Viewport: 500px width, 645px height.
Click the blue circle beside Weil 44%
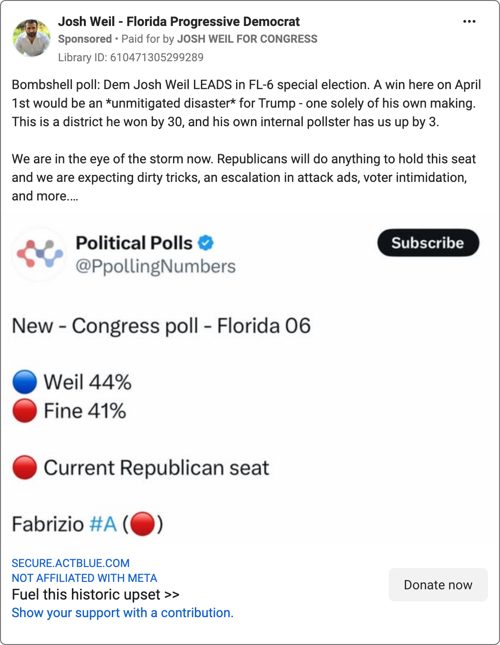click(x=25, y=382)
